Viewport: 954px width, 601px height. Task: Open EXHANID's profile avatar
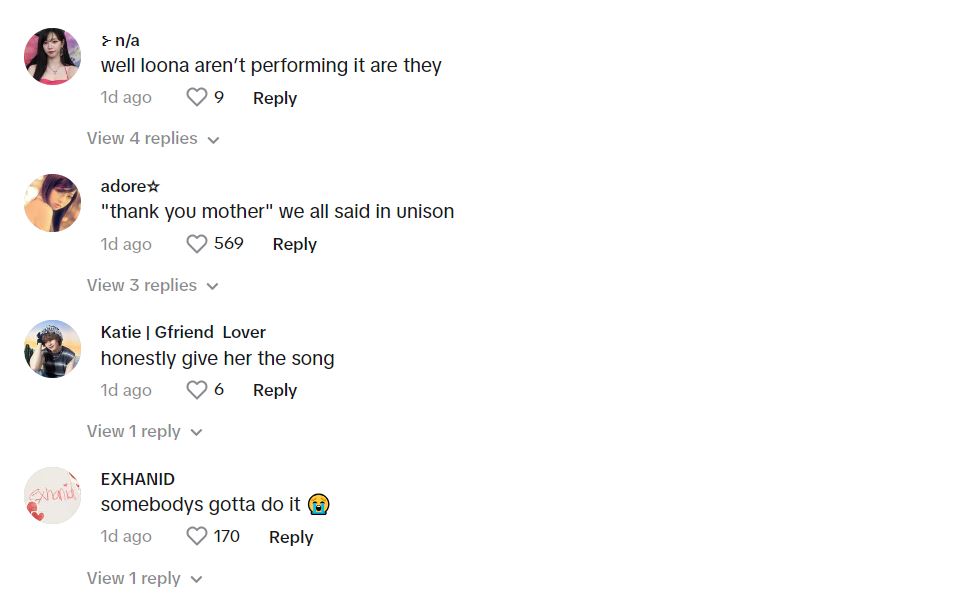pyautogui.click(x=52, y=495)
